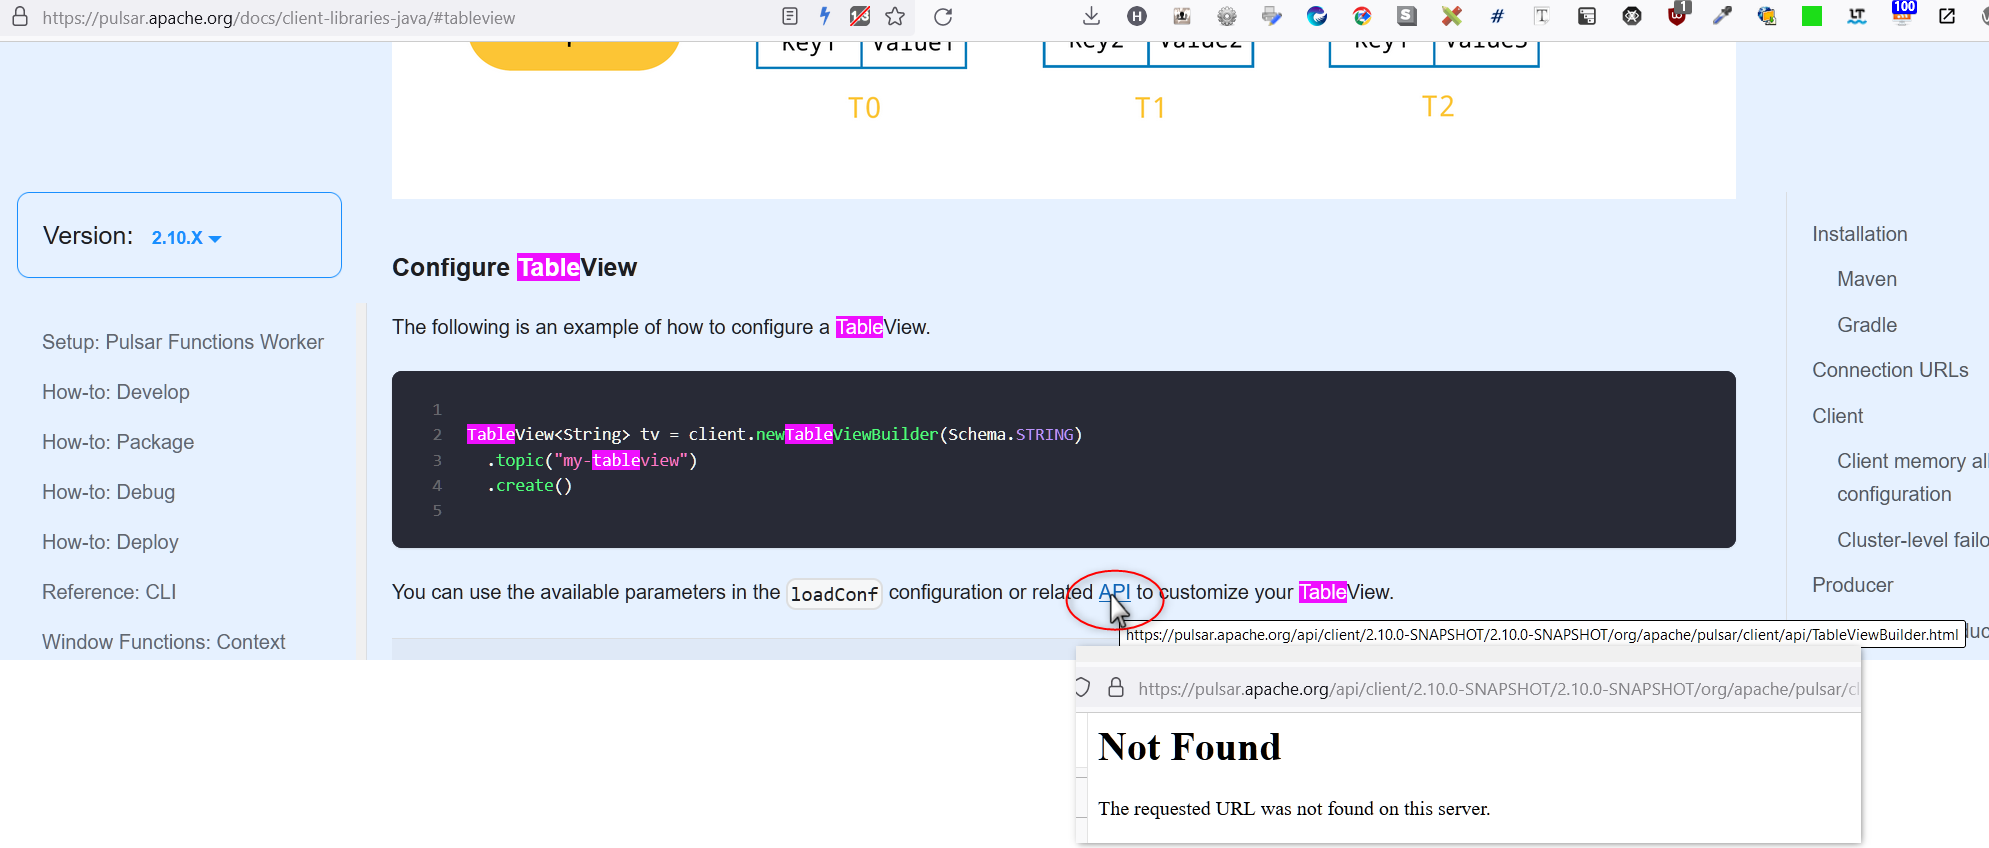Click the crossed tools extension icon
The width and height of the screenshot is (1989, 848).
[x=1452, y=16]
